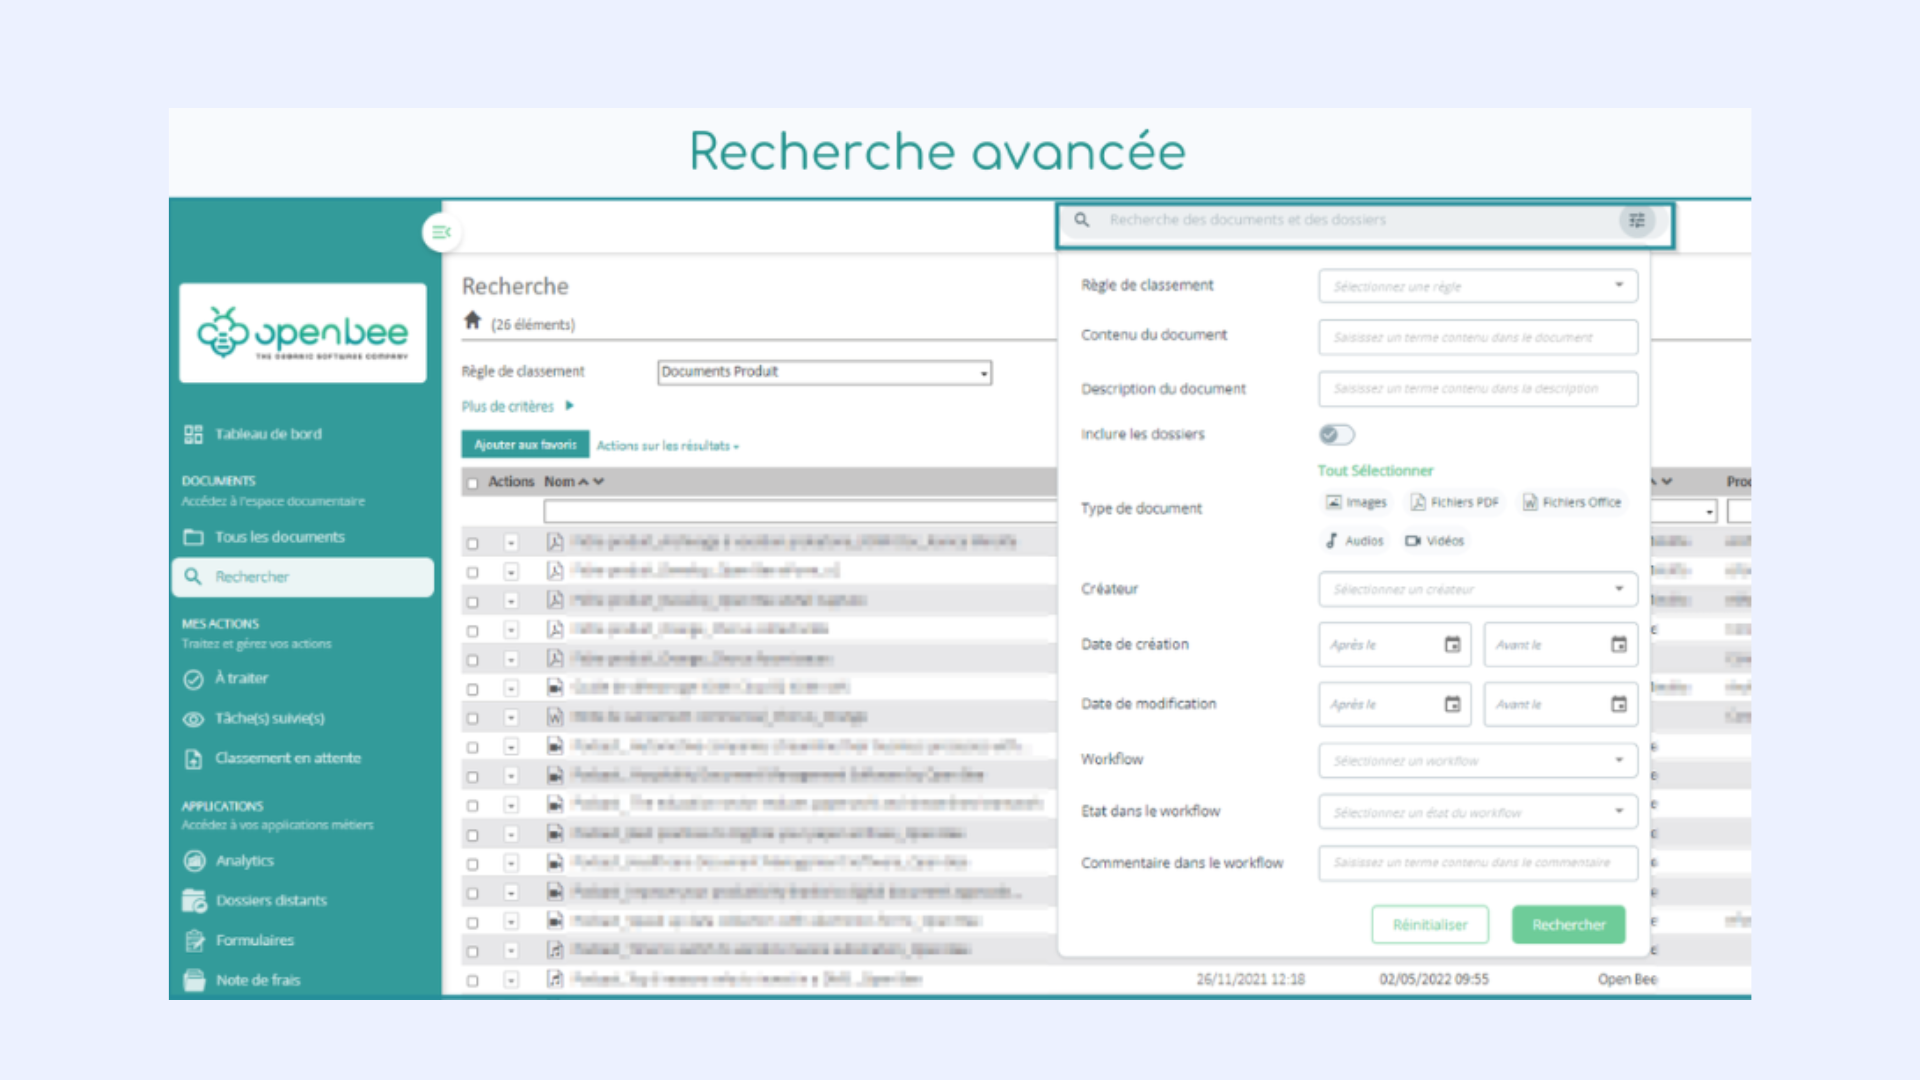The width and height of the screenshot is (1920, 1080).
Task: Open Analytics in the sidebar
Action: coord(244,861)
